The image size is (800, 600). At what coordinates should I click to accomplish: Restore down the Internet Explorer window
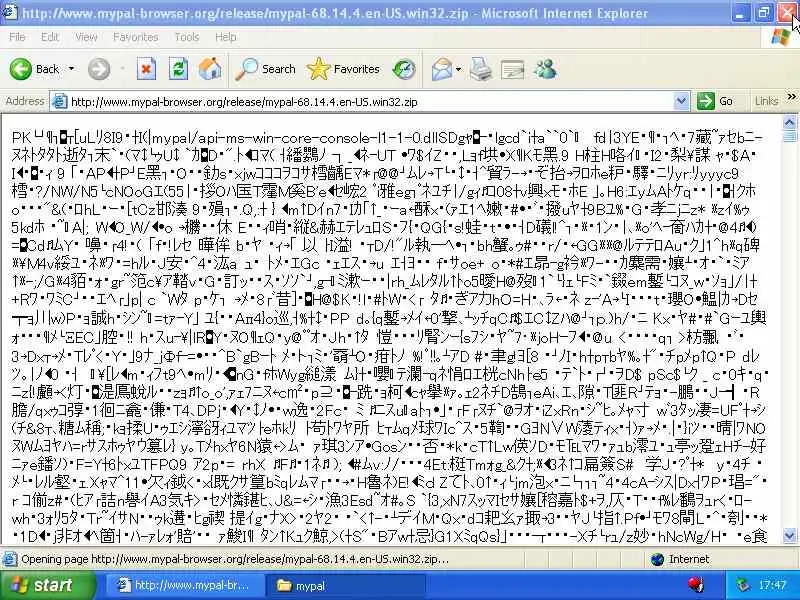(763, 13)
